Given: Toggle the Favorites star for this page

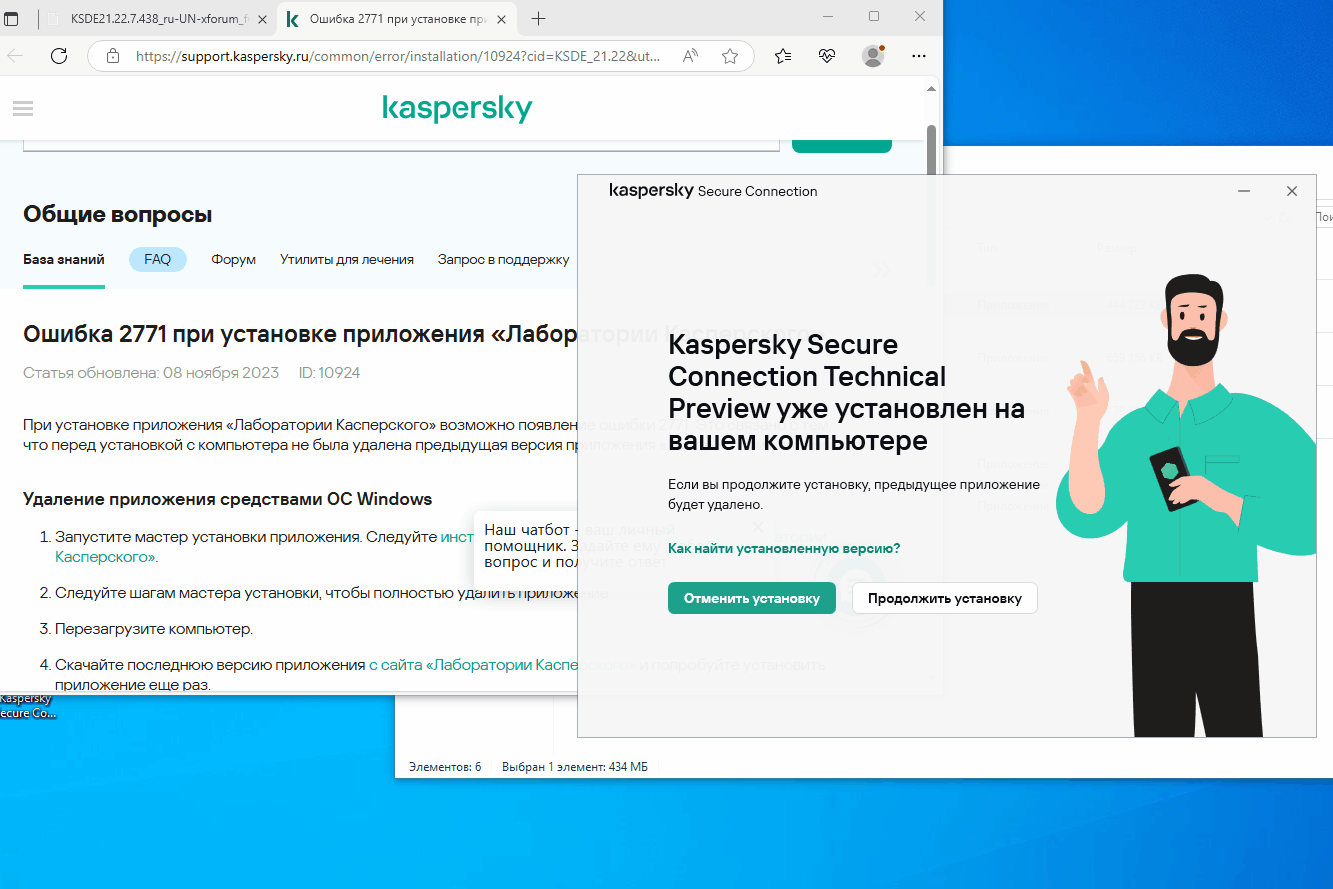Looking at the screenshot, I should pos(732,56).
